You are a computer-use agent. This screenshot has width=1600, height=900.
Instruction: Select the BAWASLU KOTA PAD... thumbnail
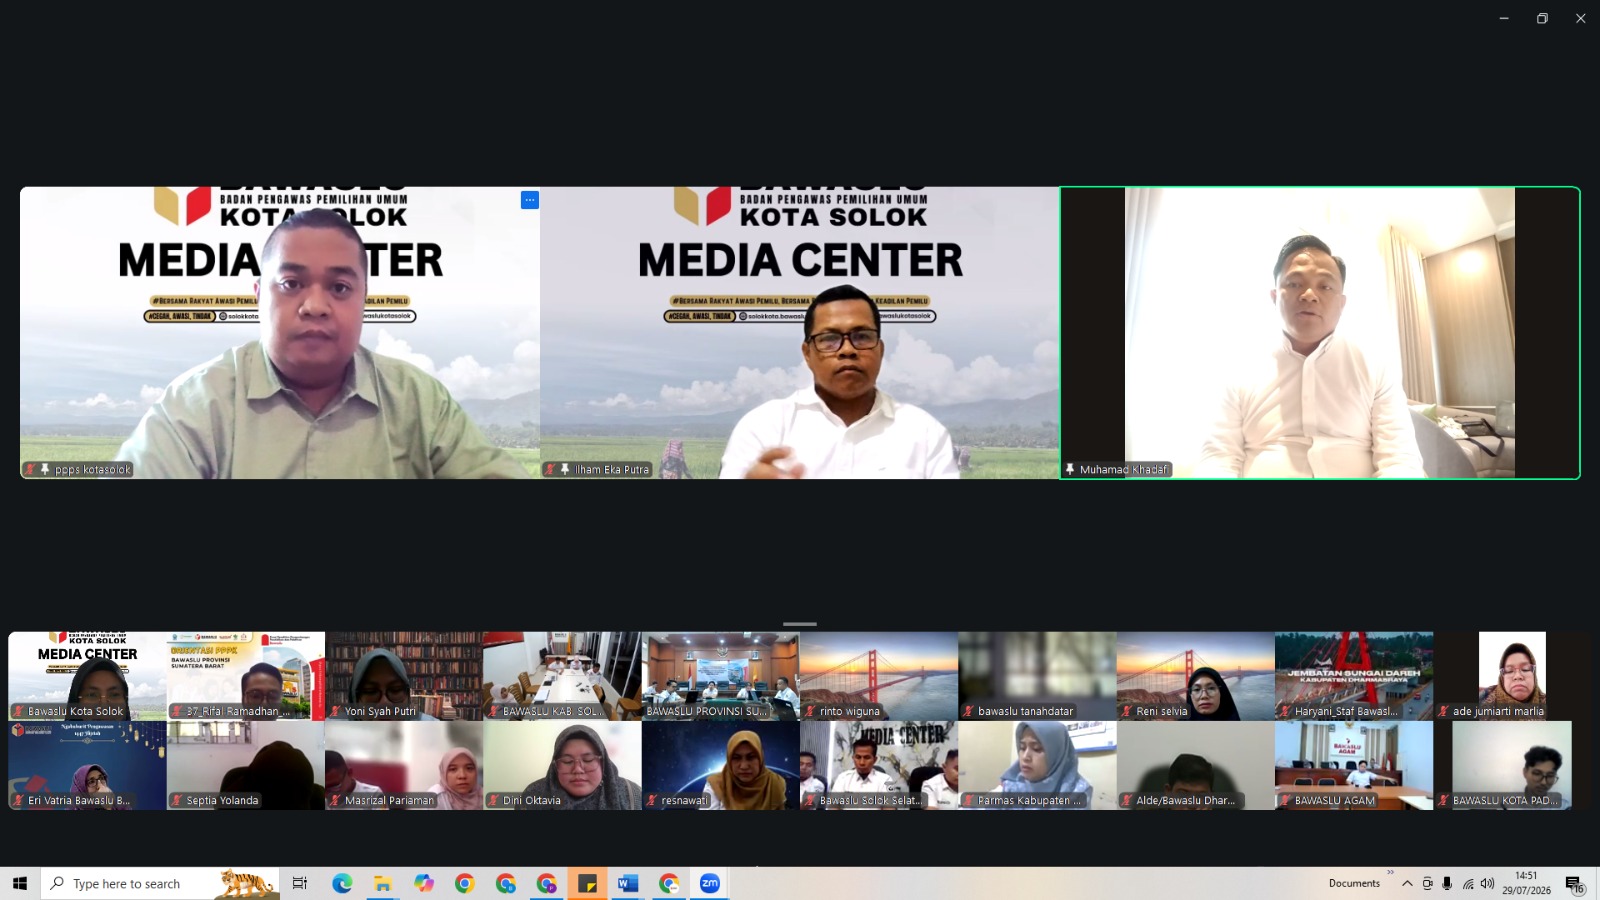[x=1512, y=766]
